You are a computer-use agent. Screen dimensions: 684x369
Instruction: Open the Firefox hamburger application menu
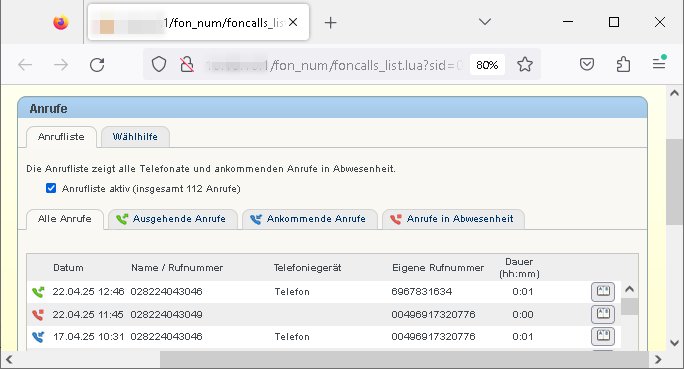pyautogui.click(x=659, y=64)
